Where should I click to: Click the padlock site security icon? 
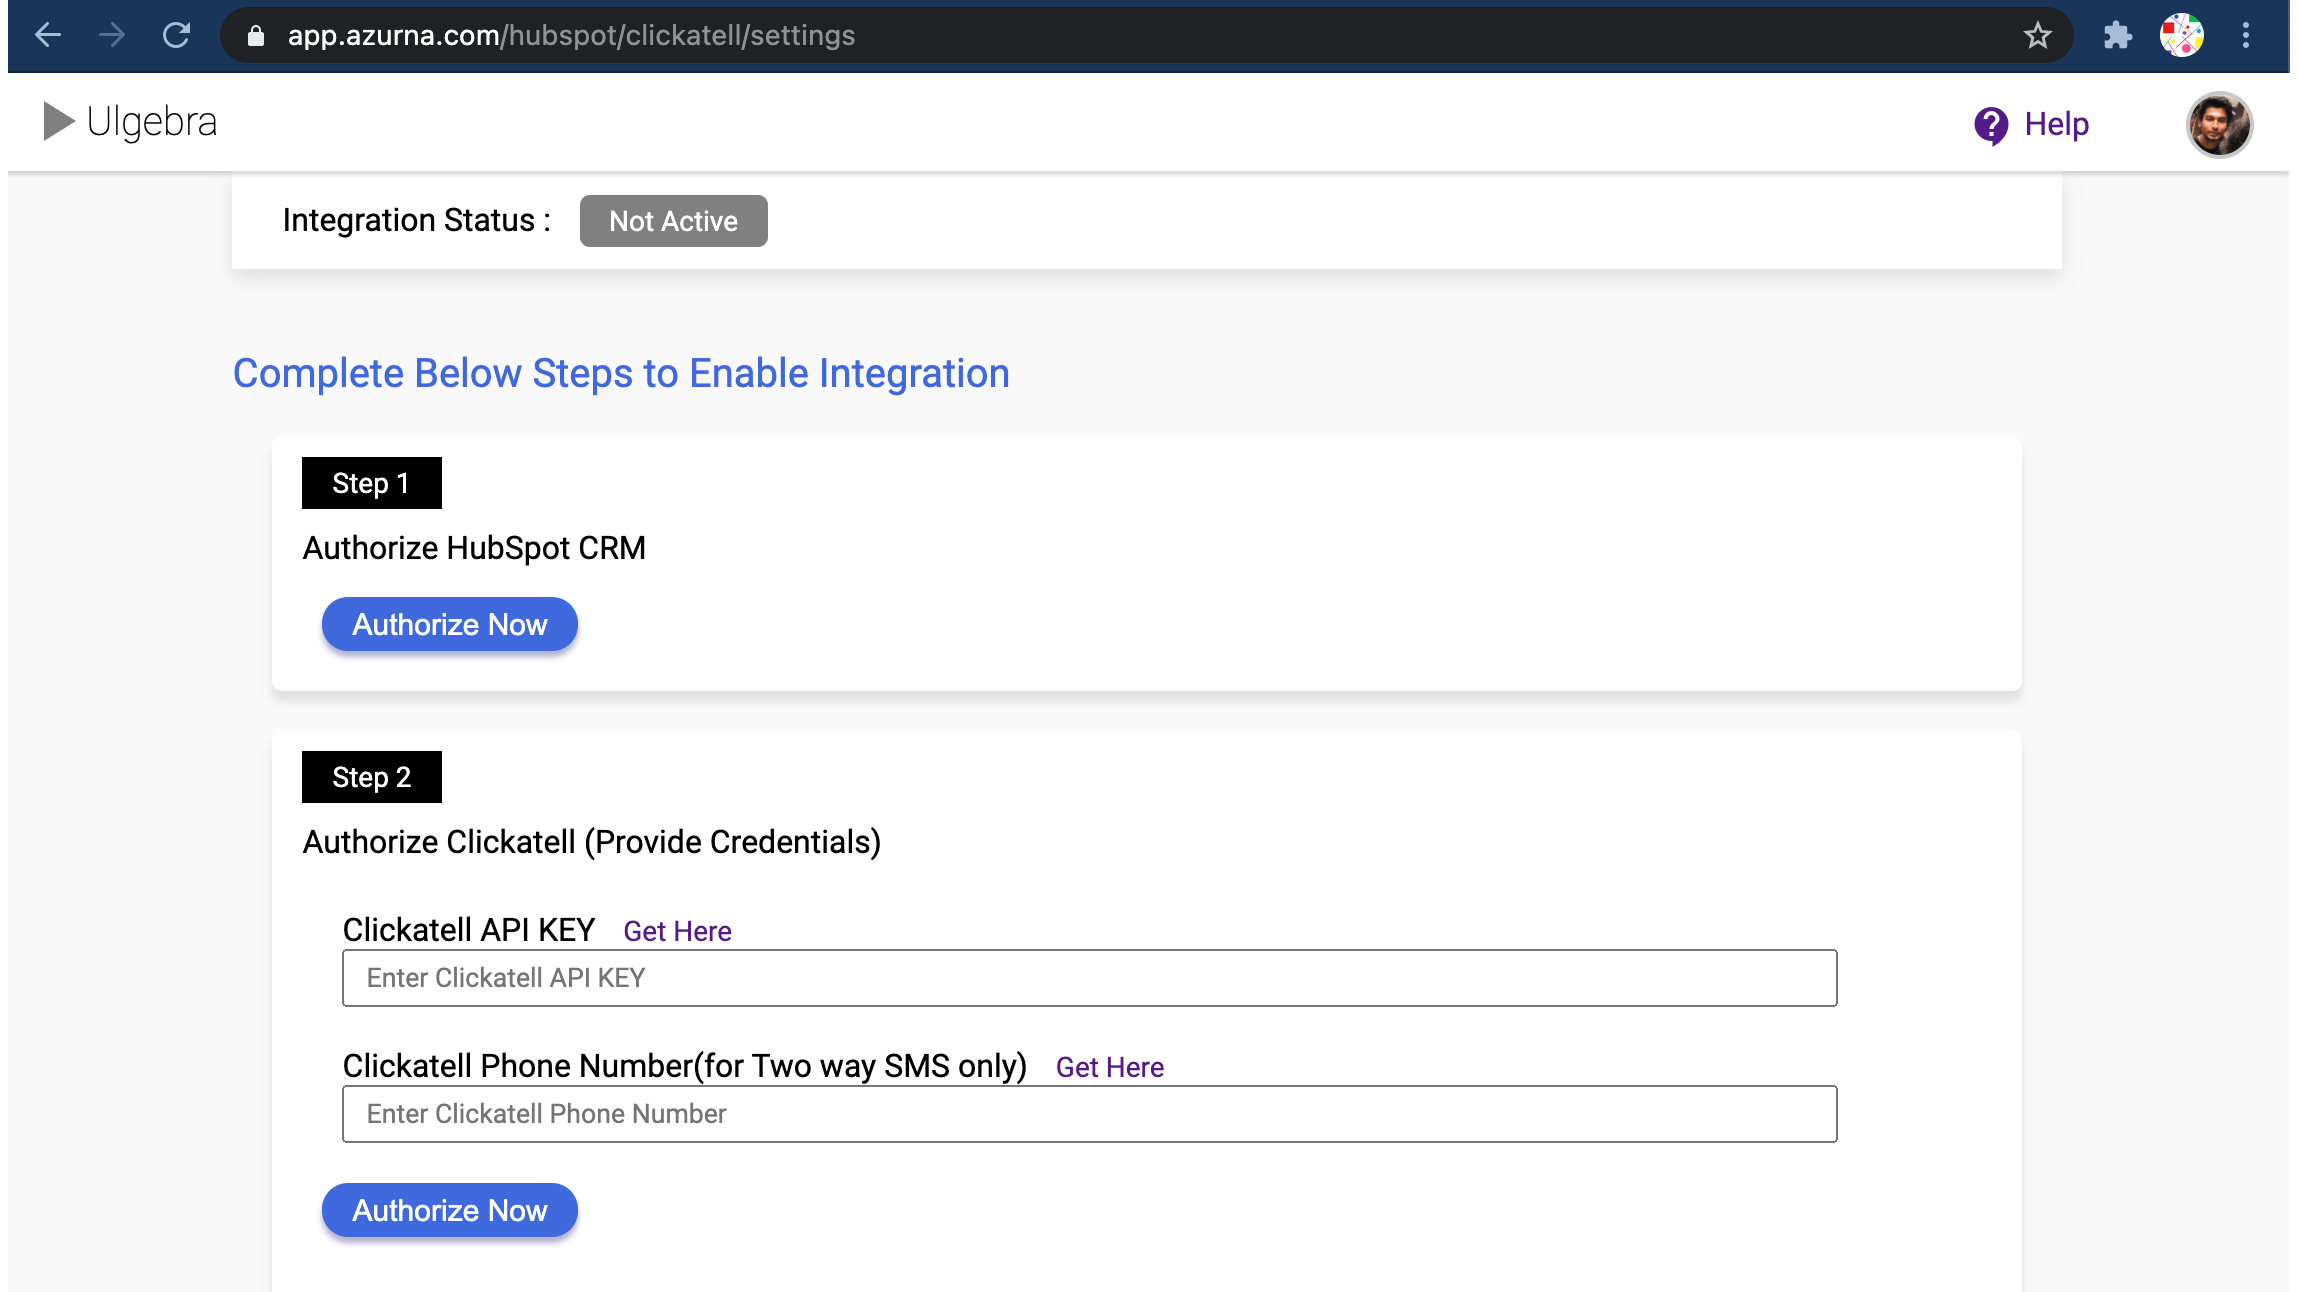pyautogui.click(x=256, y=36)
